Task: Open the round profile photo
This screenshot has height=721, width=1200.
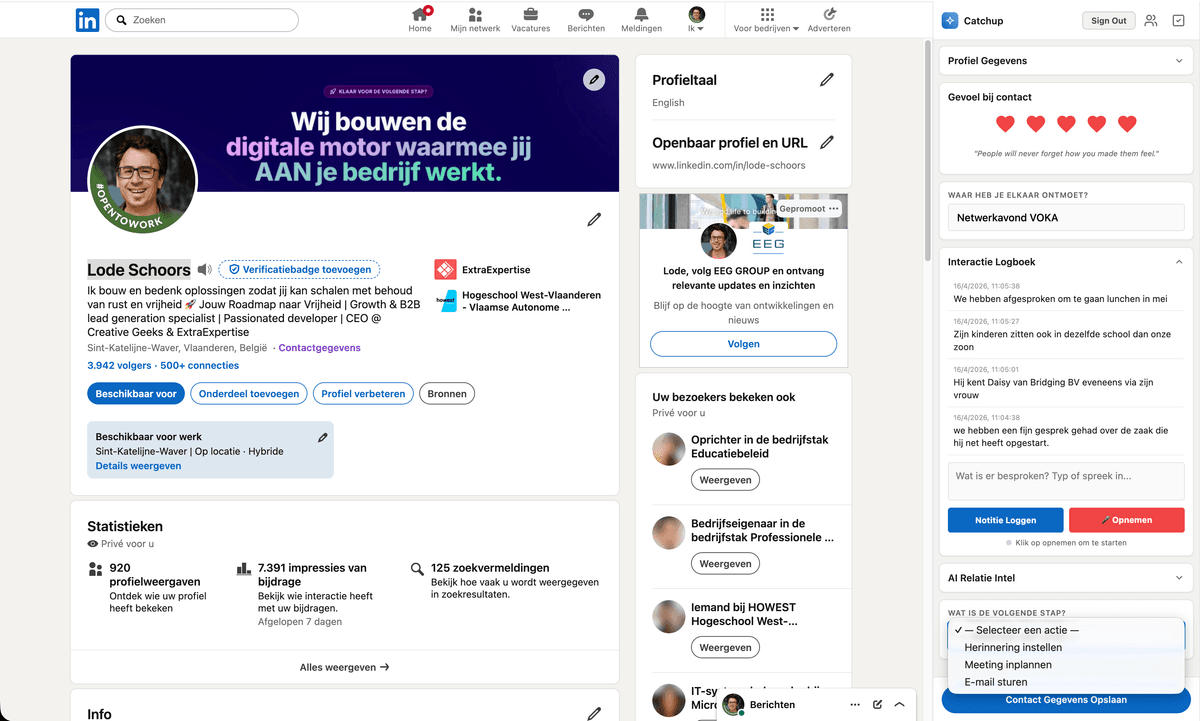Action: pos(143,182)
